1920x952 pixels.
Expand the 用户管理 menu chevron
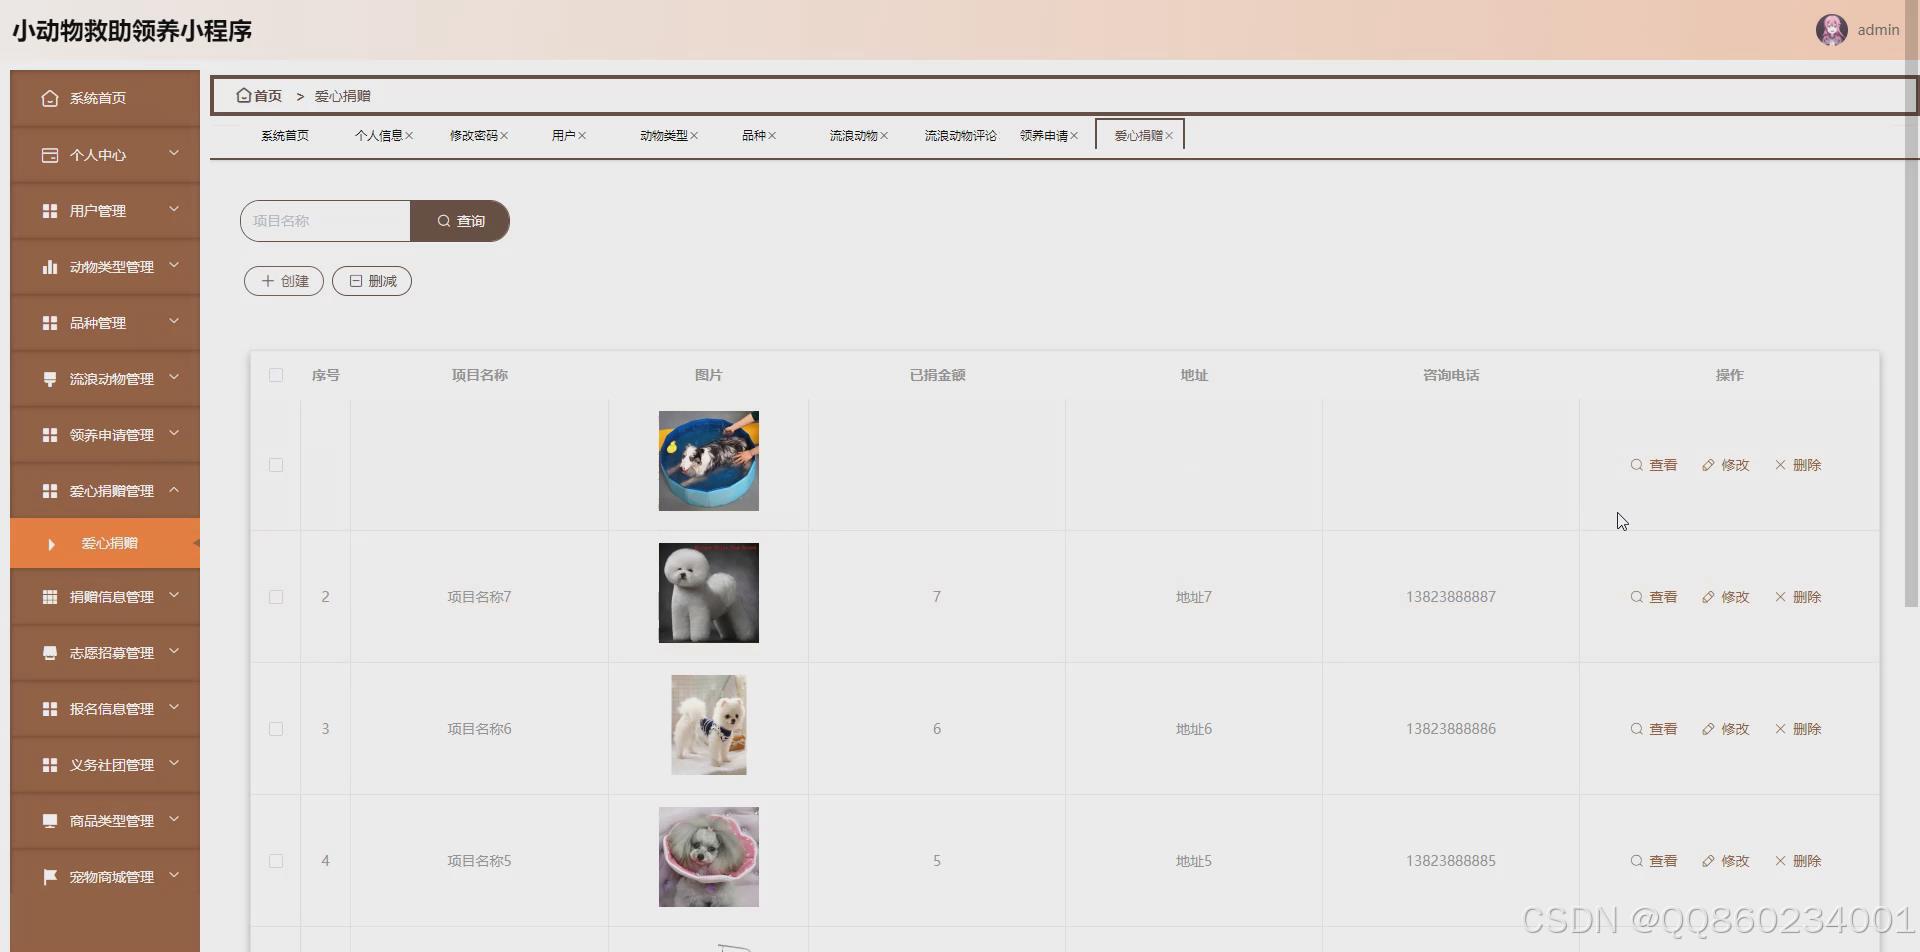(x=174, y=209)
